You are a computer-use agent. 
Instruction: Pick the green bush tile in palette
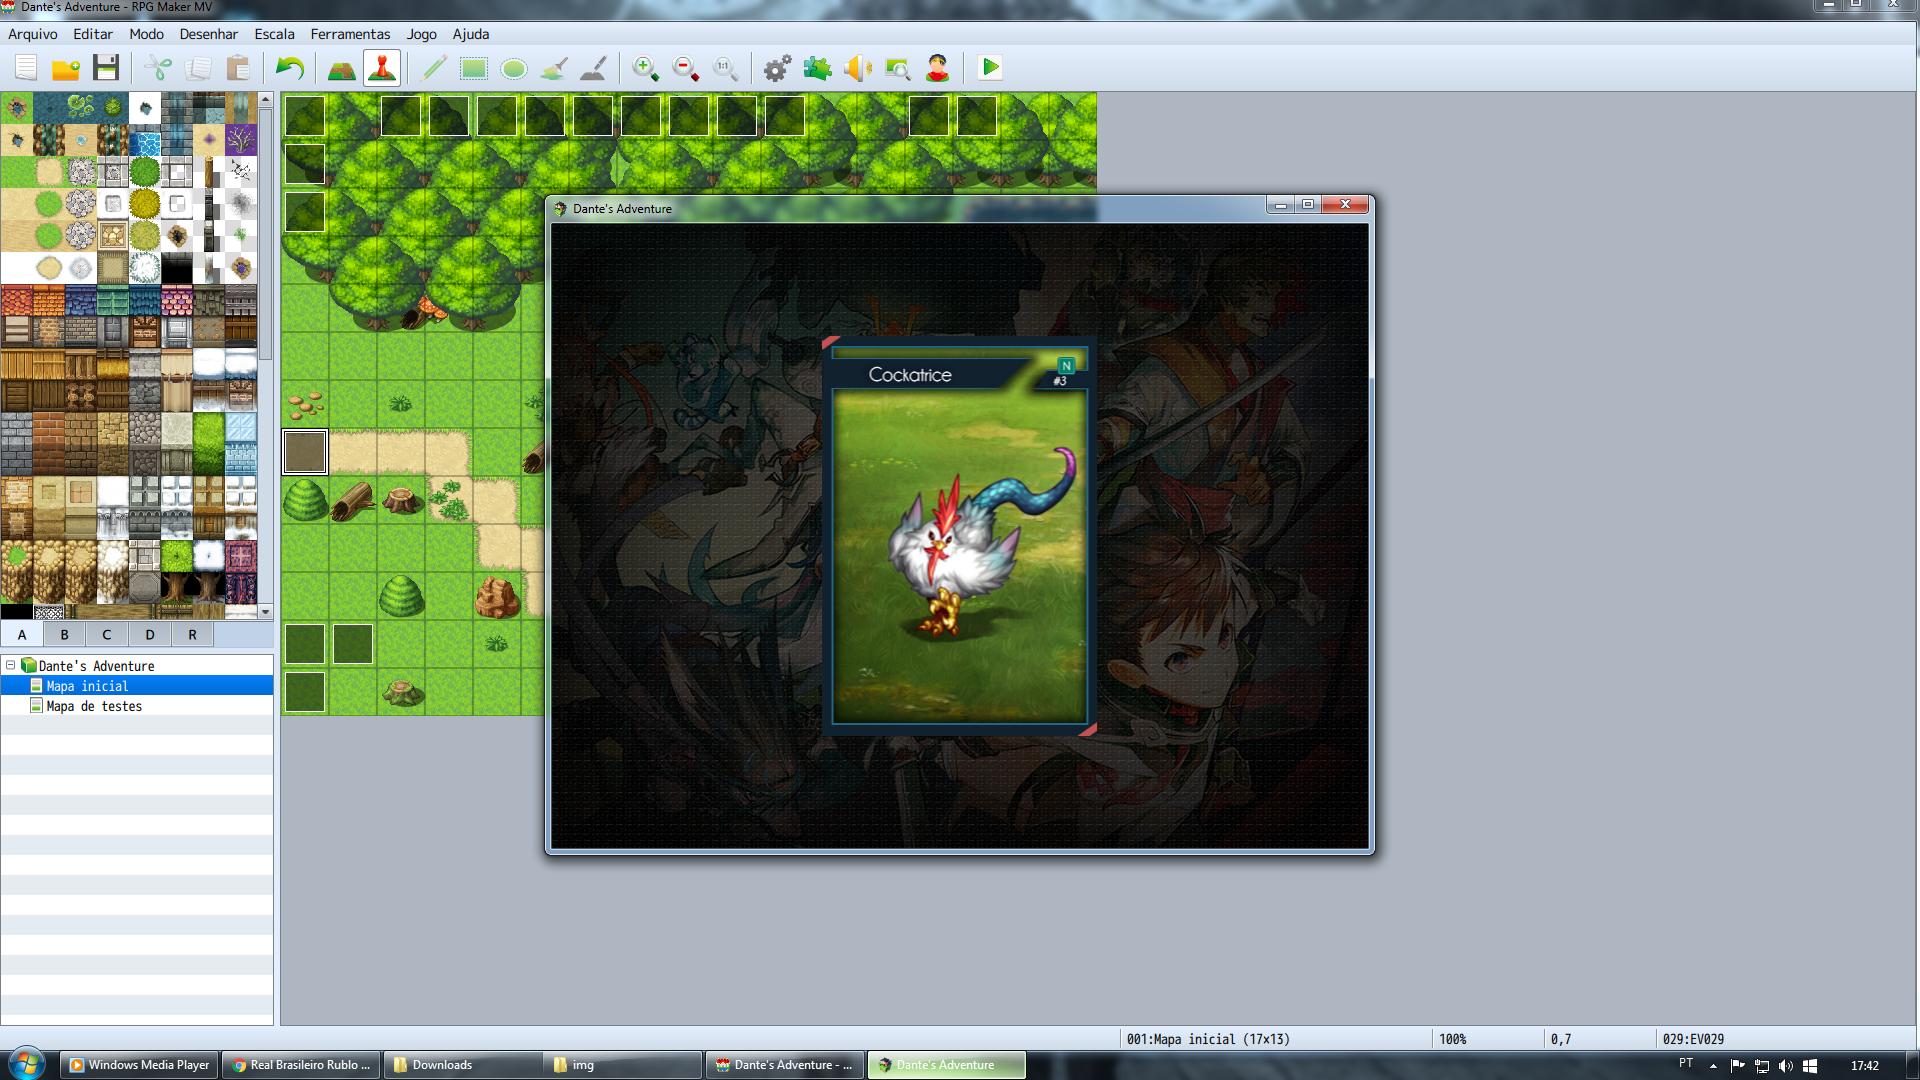tap(145, 172)
